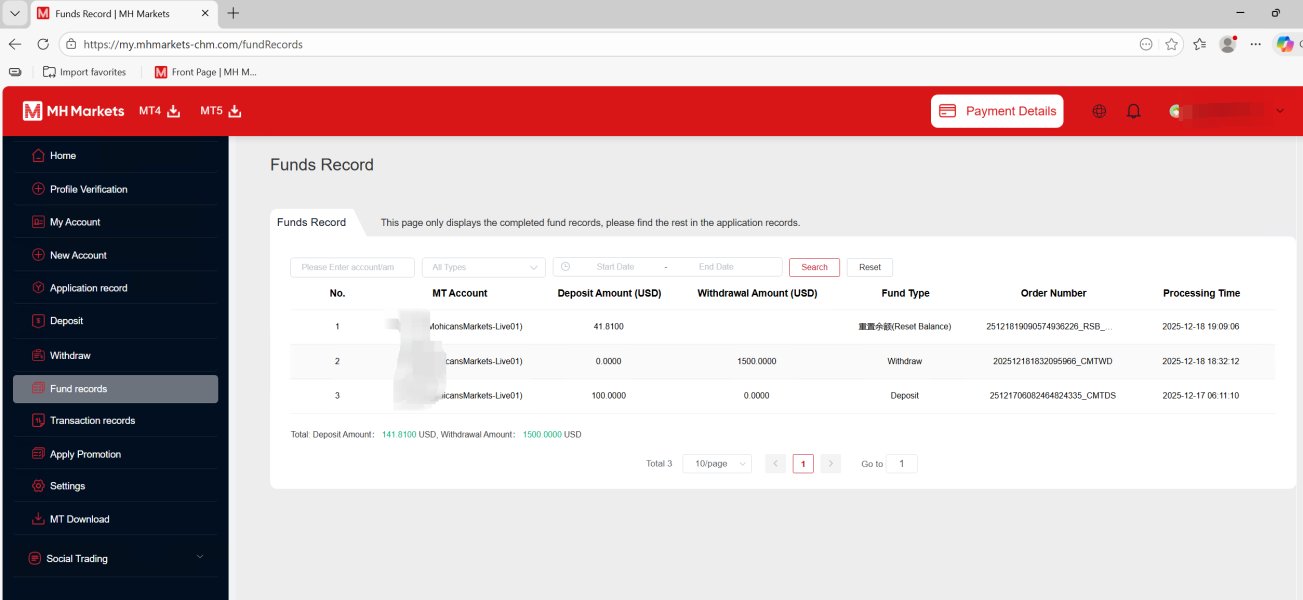
Task: Click the browser refresh icon
Action: [43, 44]
